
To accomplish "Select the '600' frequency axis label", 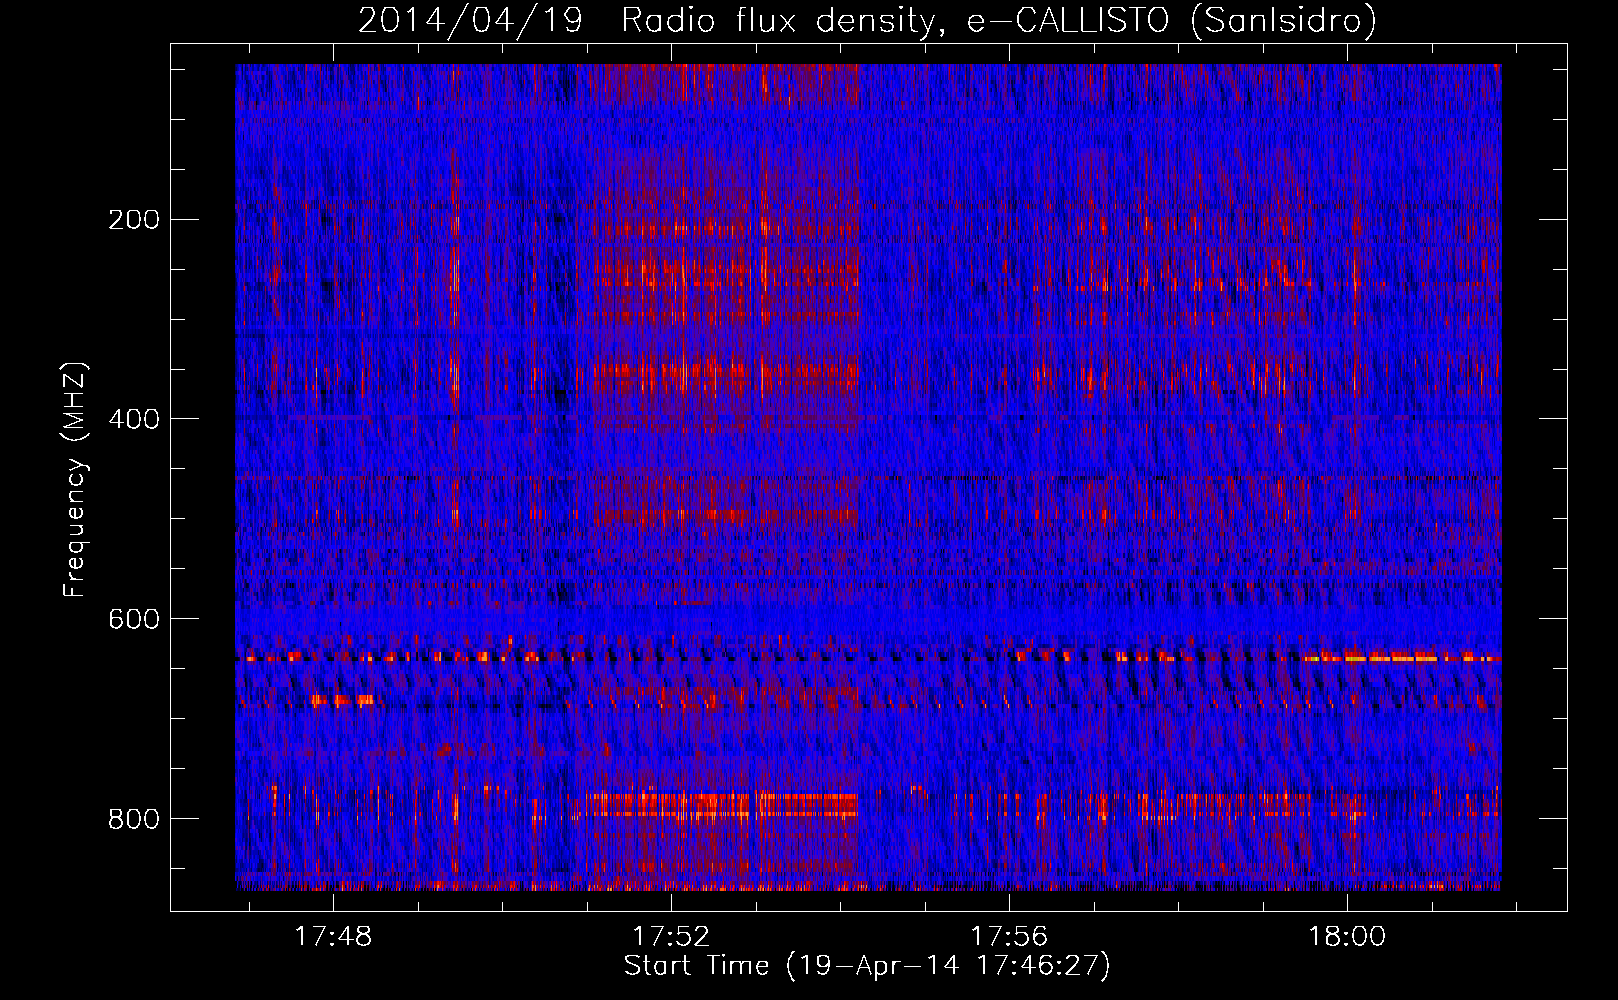I will pos(134,619).
